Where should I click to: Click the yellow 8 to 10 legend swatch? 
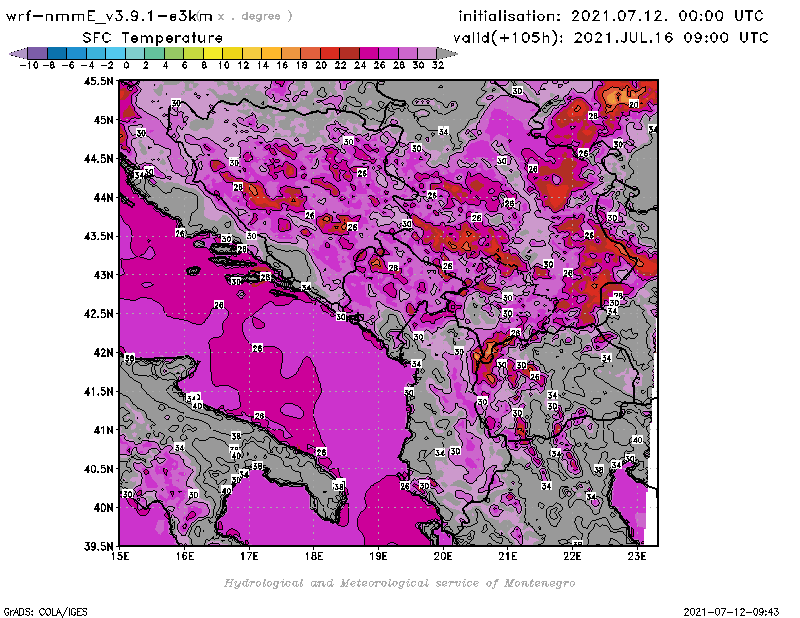213,53
